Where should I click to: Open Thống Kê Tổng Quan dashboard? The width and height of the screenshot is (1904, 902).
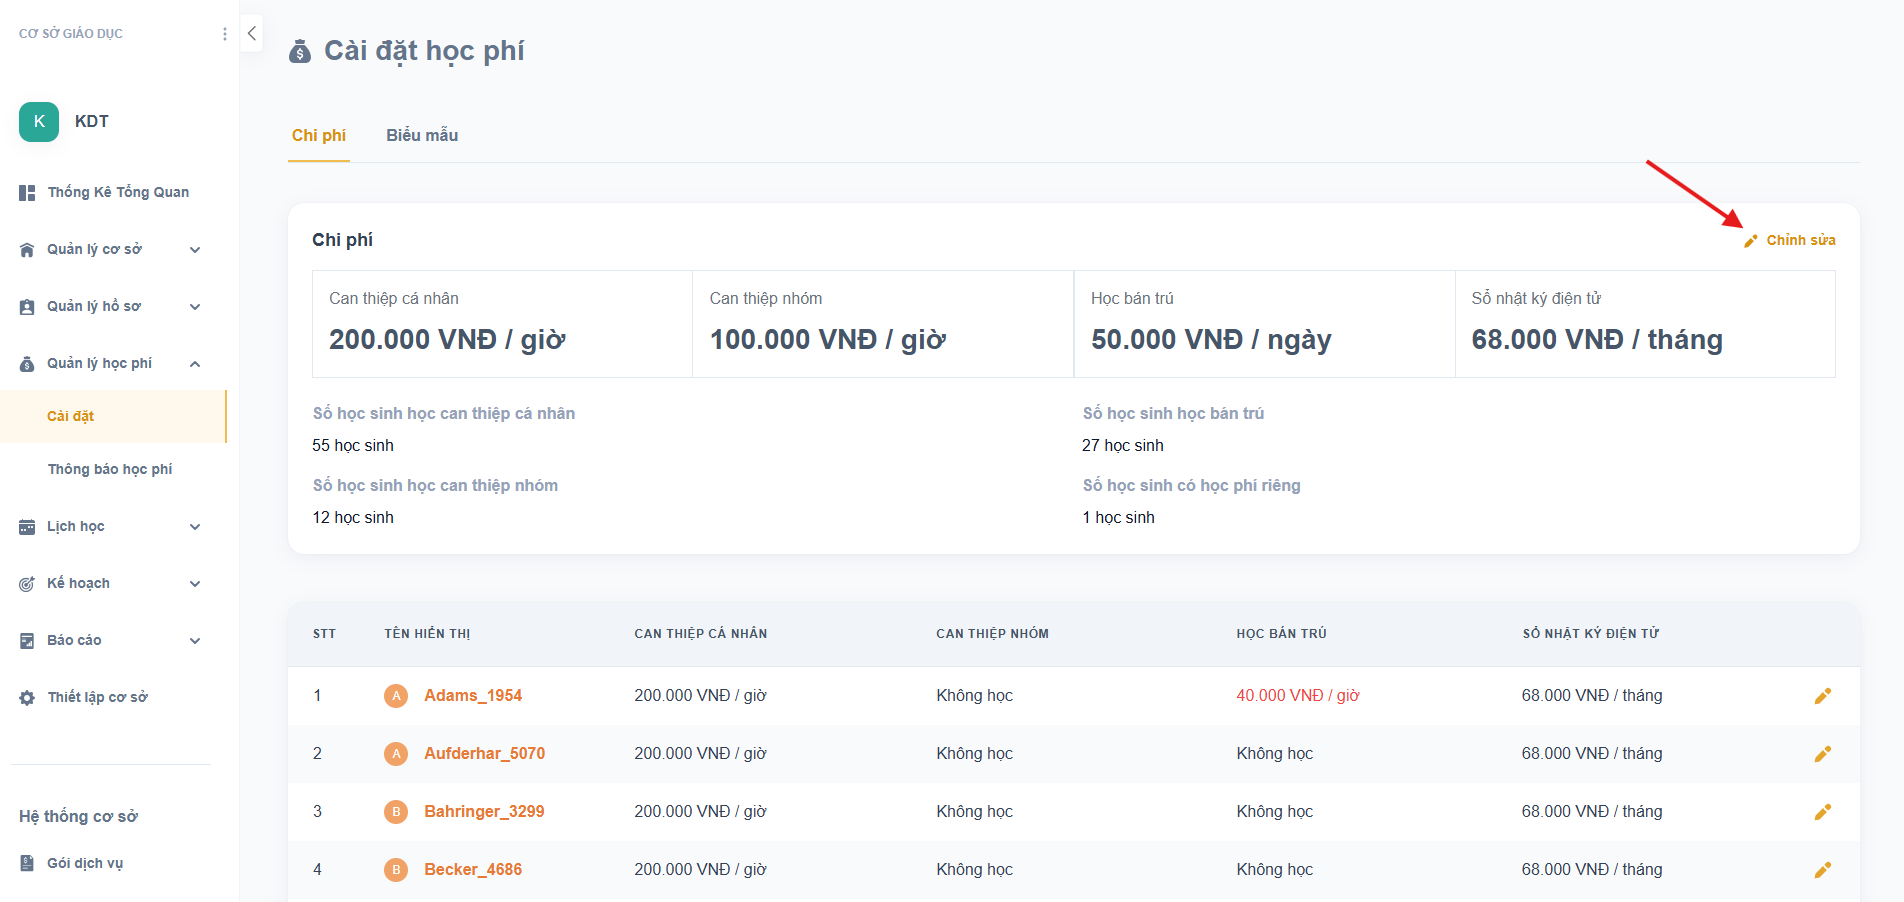click(117, 192)
